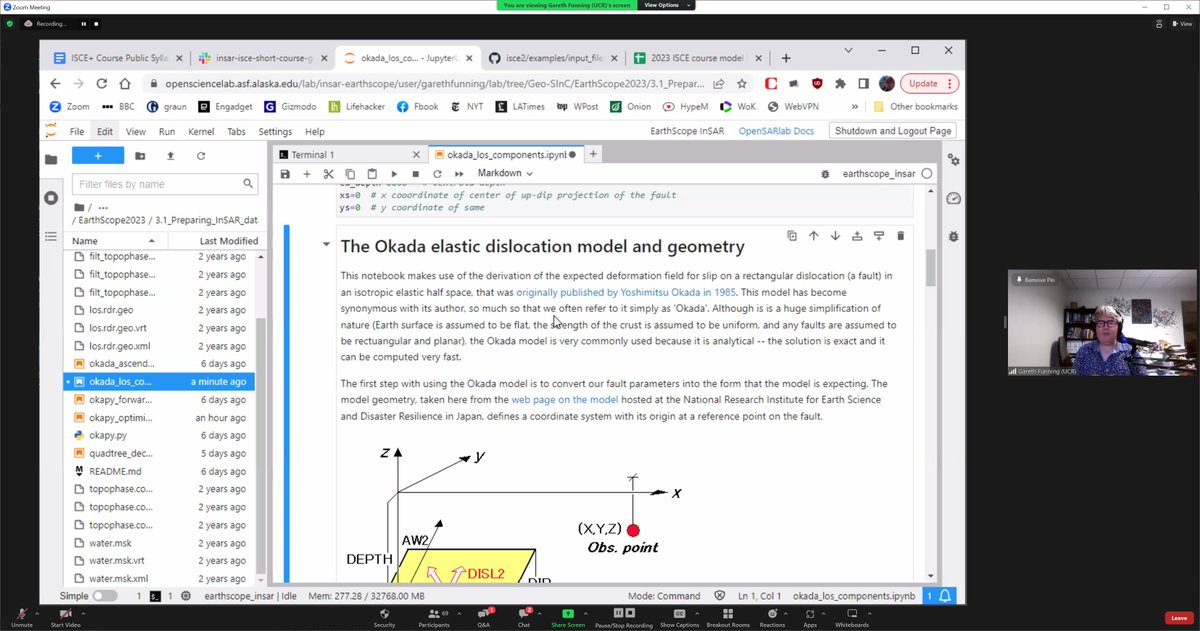Enable the notebook debugger bug icon
This screenshot has width=1200, height=631.
coord(825,174)
